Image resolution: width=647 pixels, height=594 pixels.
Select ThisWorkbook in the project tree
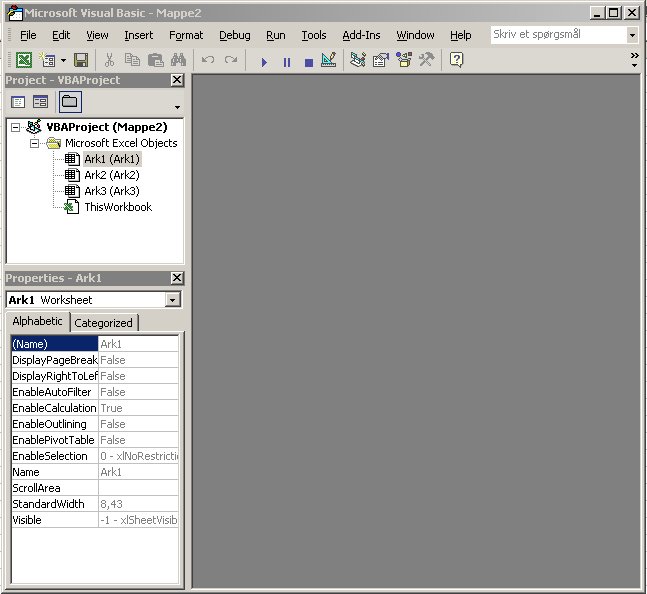coord(117,207)
